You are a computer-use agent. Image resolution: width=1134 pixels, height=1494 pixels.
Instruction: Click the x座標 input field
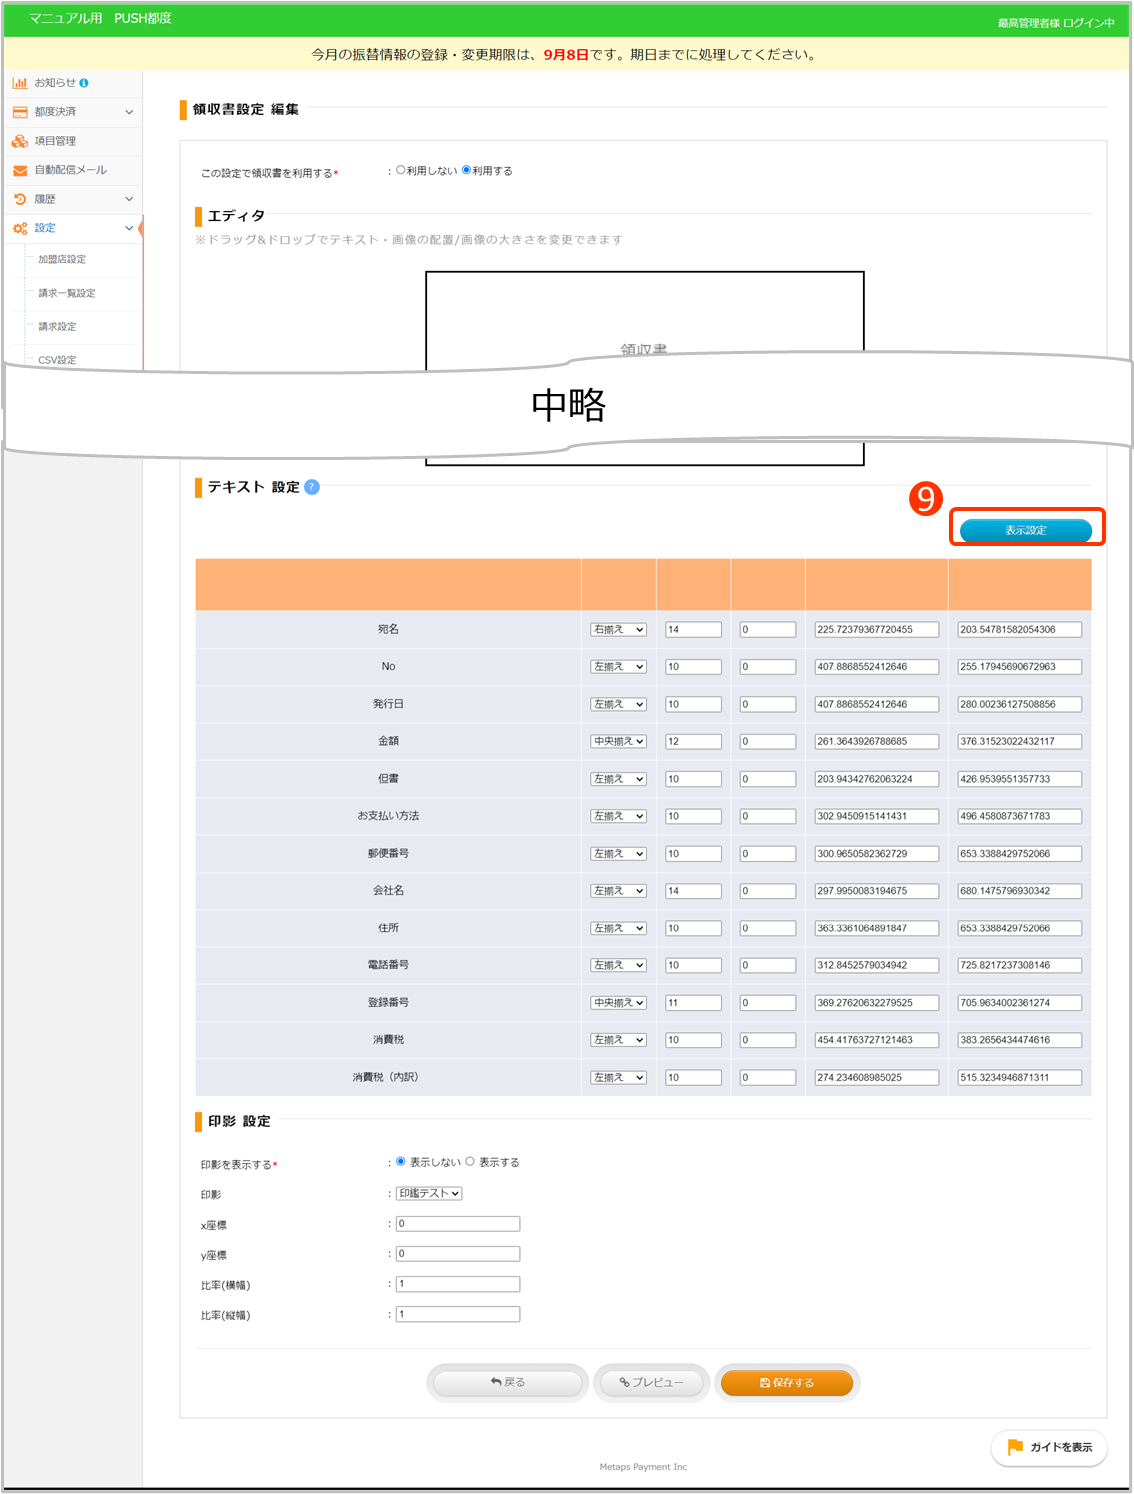pyautogui.click(x=458, y=1224)
